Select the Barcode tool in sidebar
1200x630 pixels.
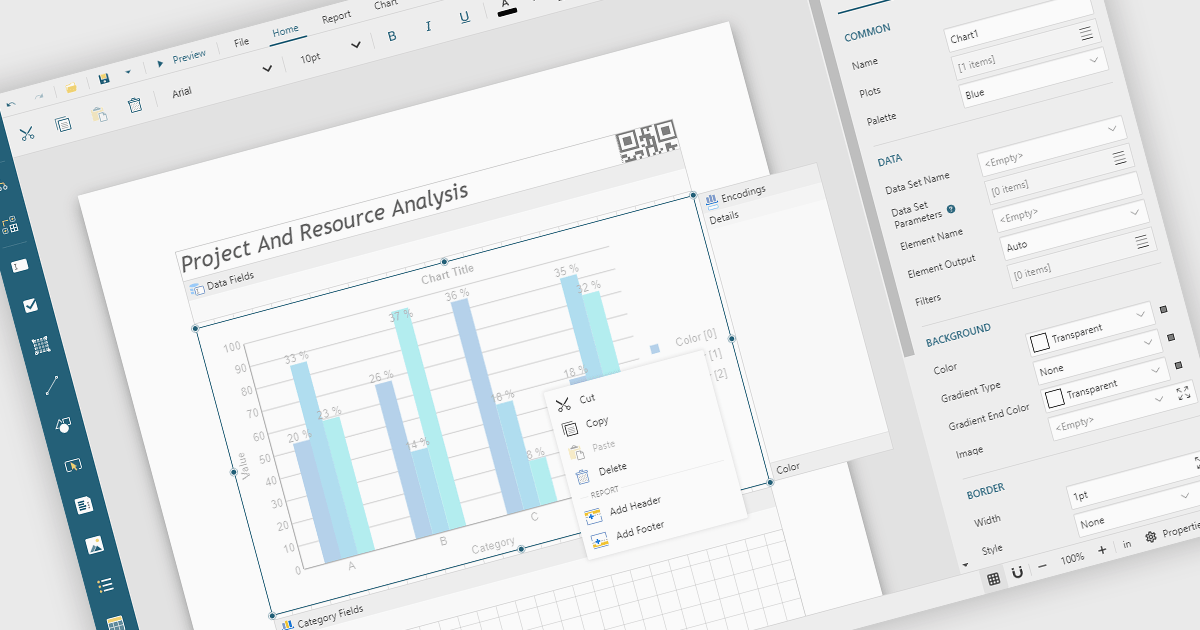(41, 346)
